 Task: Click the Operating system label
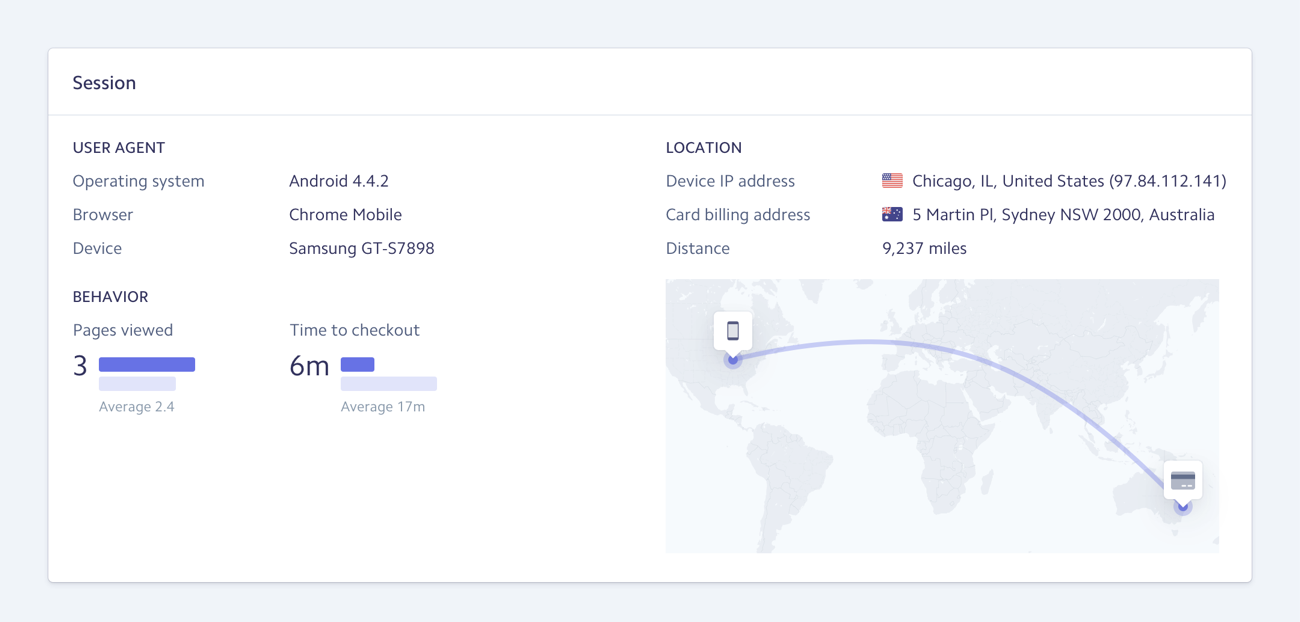tap(138, 181)
